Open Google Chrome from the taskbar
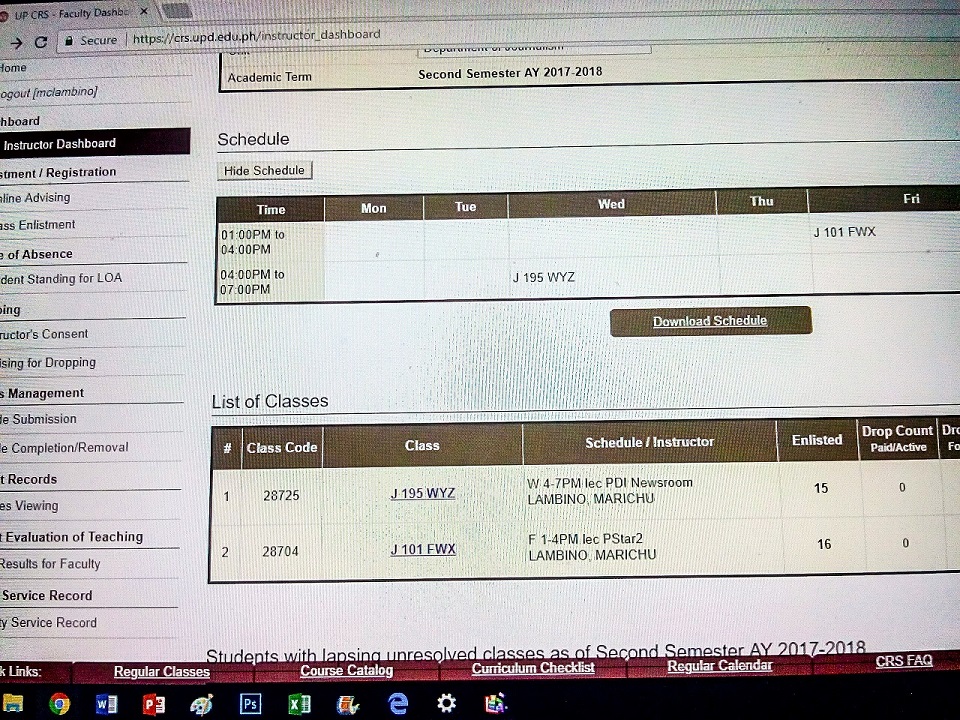Image resolution: width=960 pixels, height=720 pixels. coord(59,703)
